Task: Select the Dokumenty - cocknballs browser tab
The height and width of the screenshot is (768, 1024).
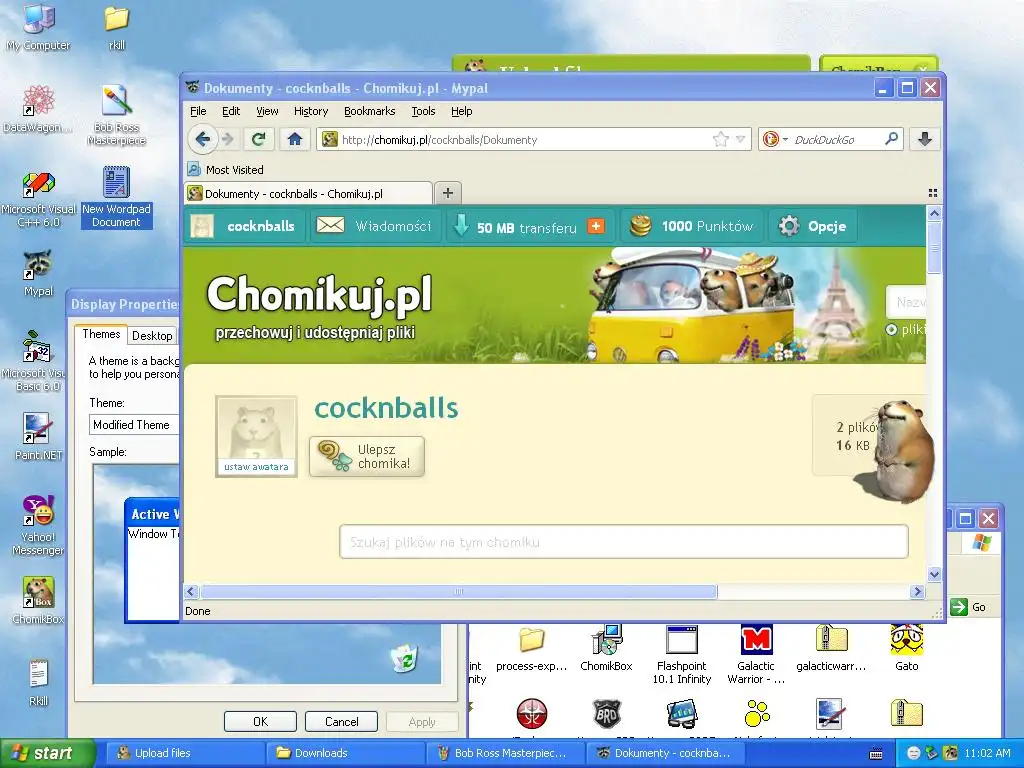Action: (308, 193)
